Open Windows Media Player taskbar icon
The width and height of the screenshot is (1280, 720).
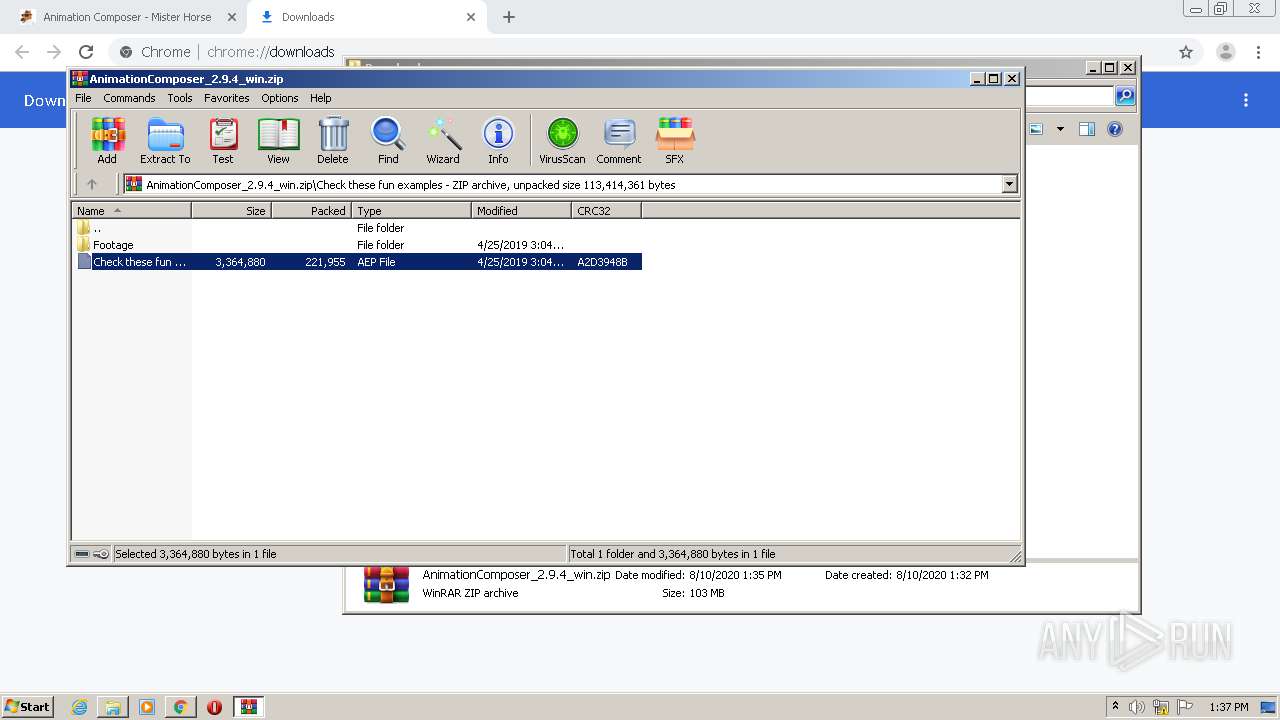(147, 707)
